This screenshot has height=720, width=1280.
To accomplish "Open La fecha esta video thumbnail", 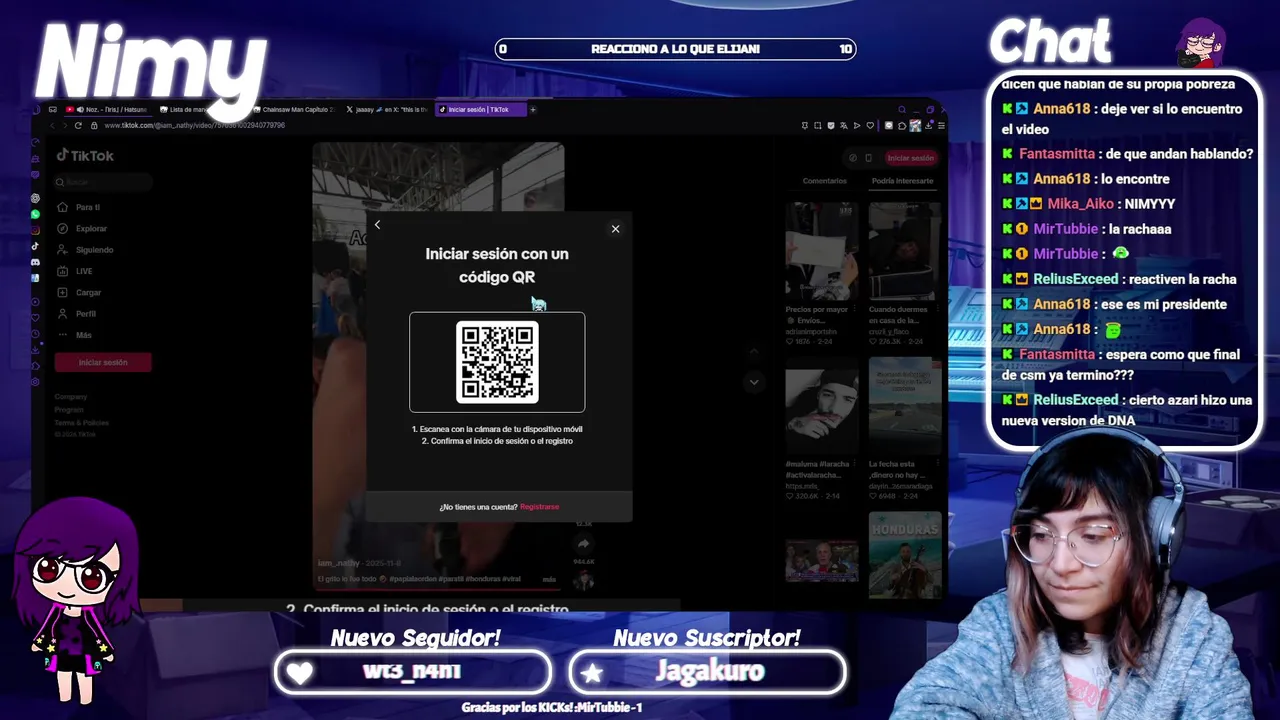I will [904, 406].
